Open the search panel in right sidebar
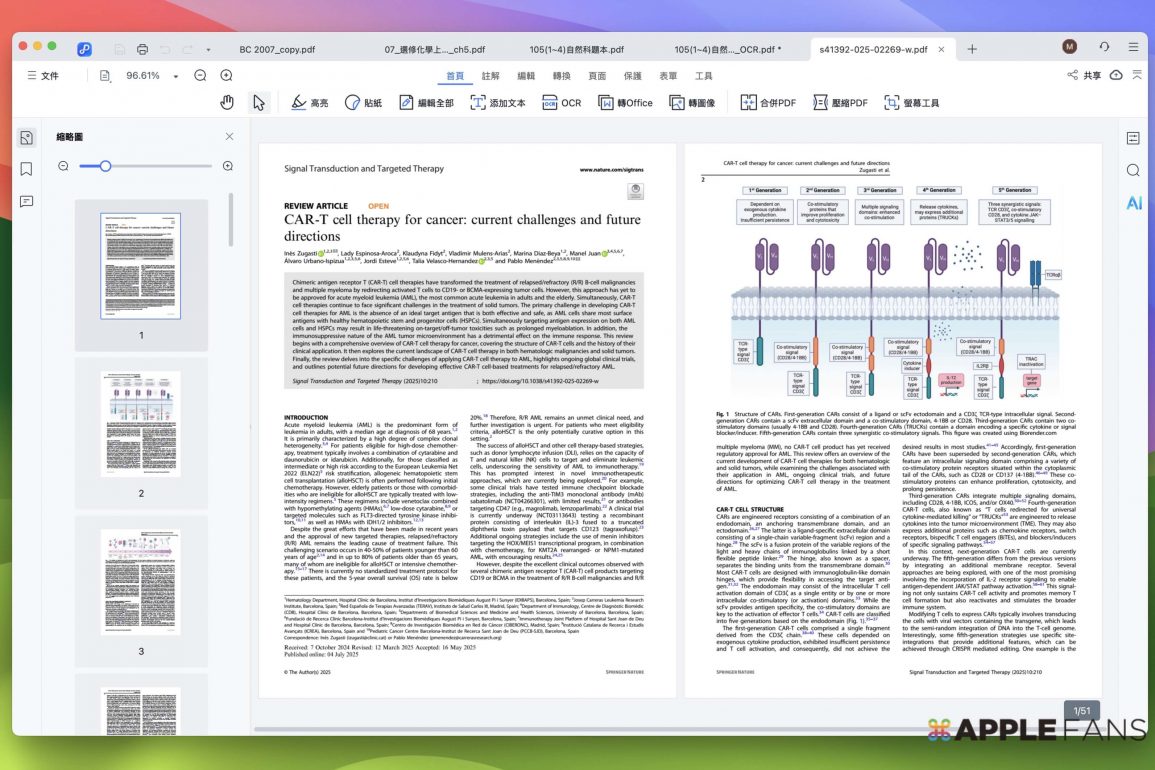Screen dimensions: 1155x770 (x=1133, y=170)
